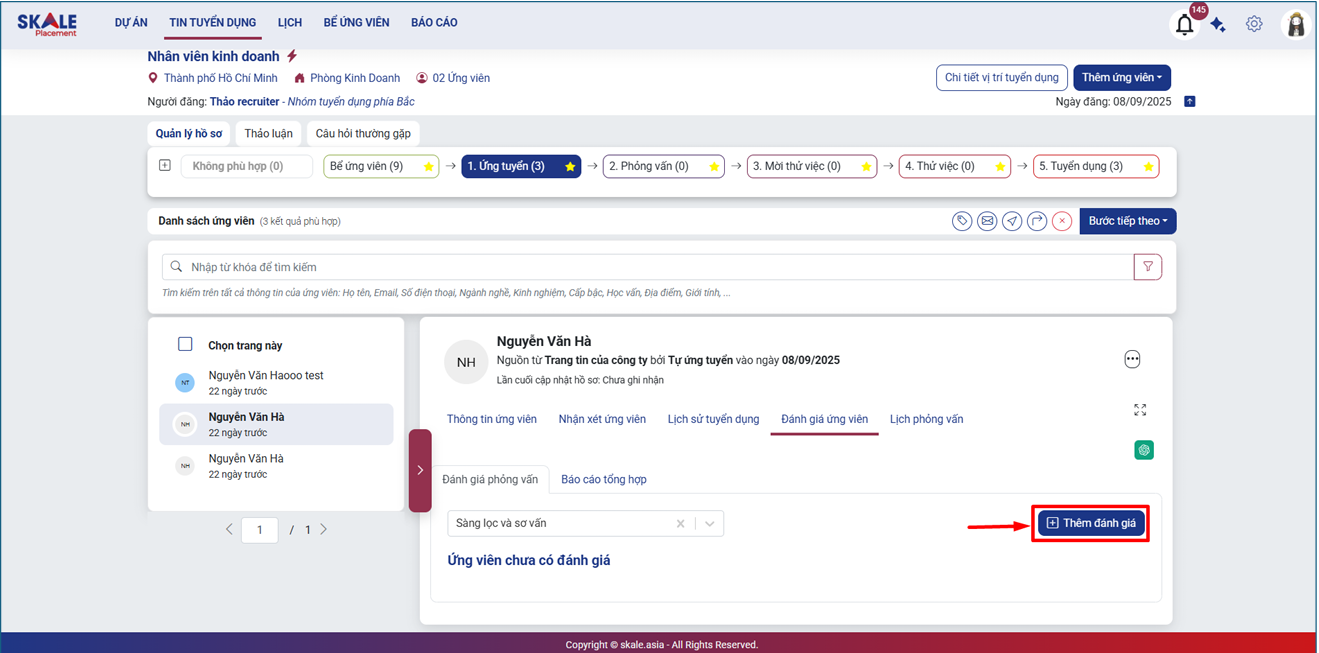Image resolution: width=1319 pixels, height=653 pixels.
Task: Click the green ChatGPT icon
Action: 1144,450
